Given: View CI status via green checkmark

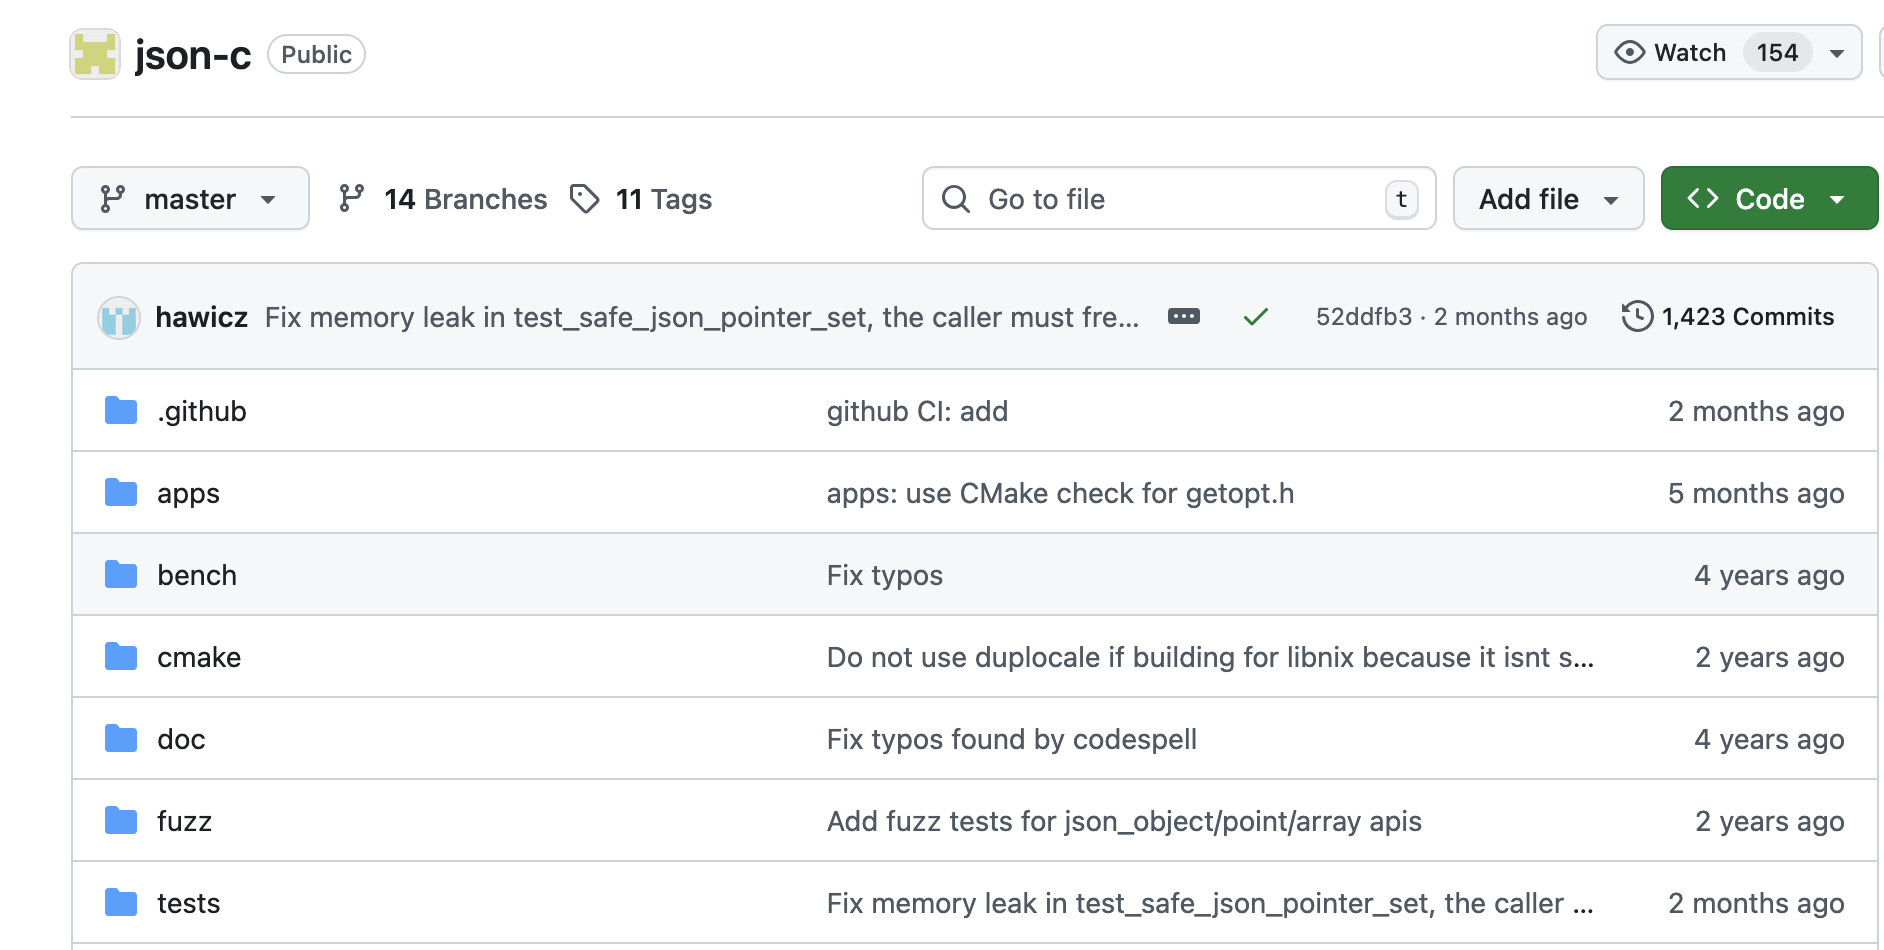Looking at the screenshot, I should click(1255, 317).
